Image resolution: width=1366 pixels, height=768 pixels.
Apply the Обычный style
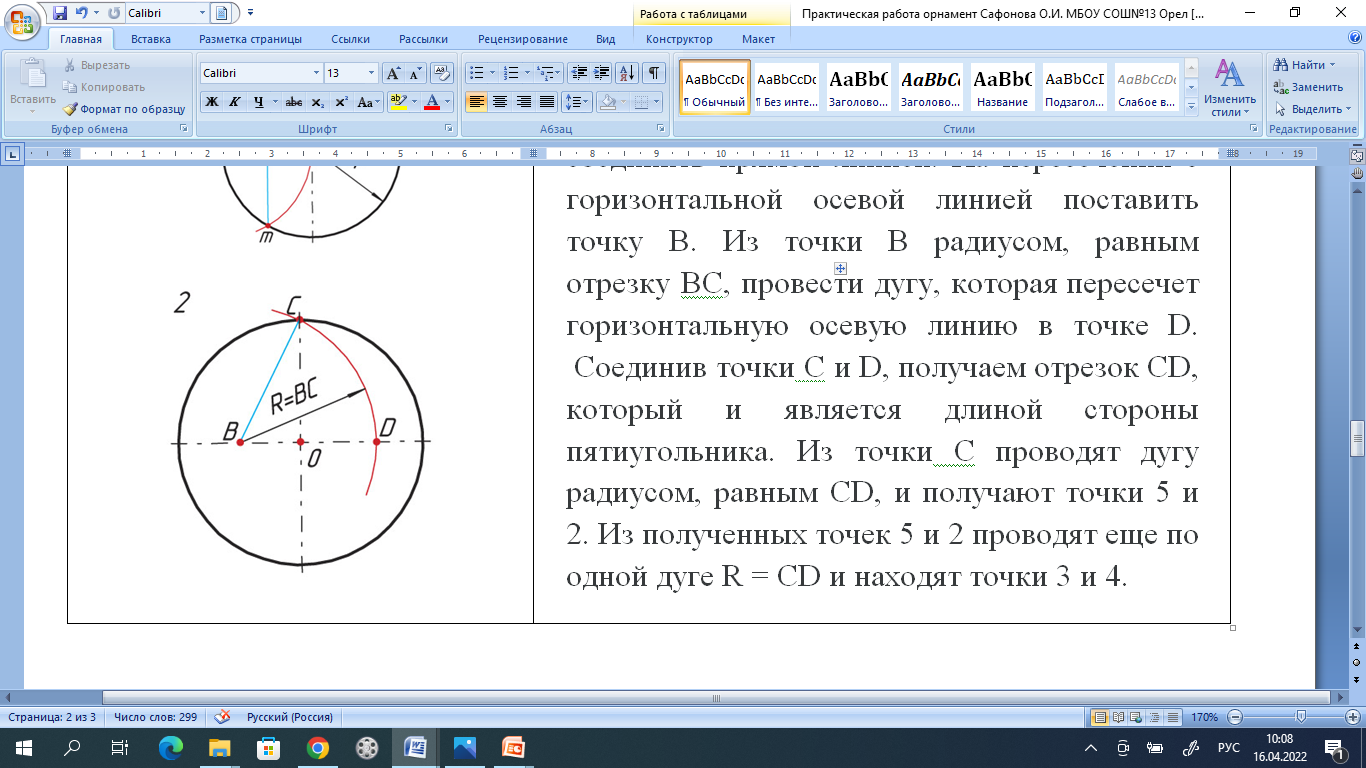[x=714, y=87]
